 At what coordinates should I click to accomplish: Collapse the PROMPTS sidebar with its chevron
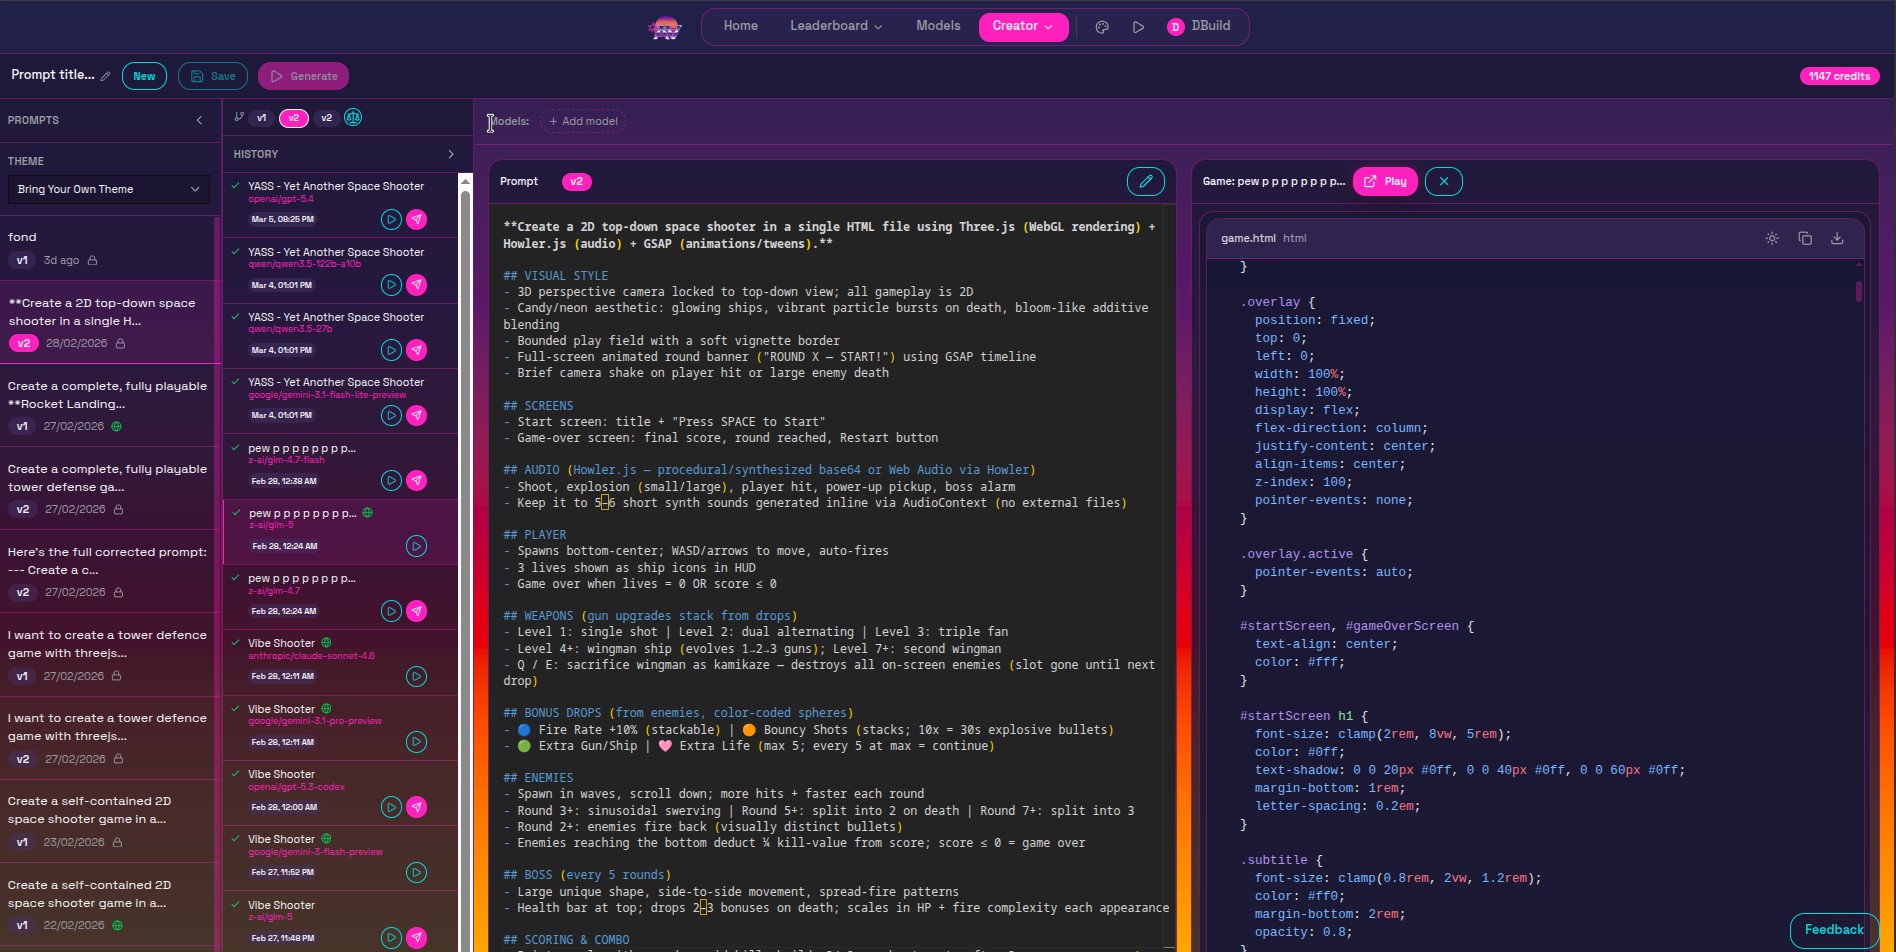pyautogui.click(x=199, y=120)
